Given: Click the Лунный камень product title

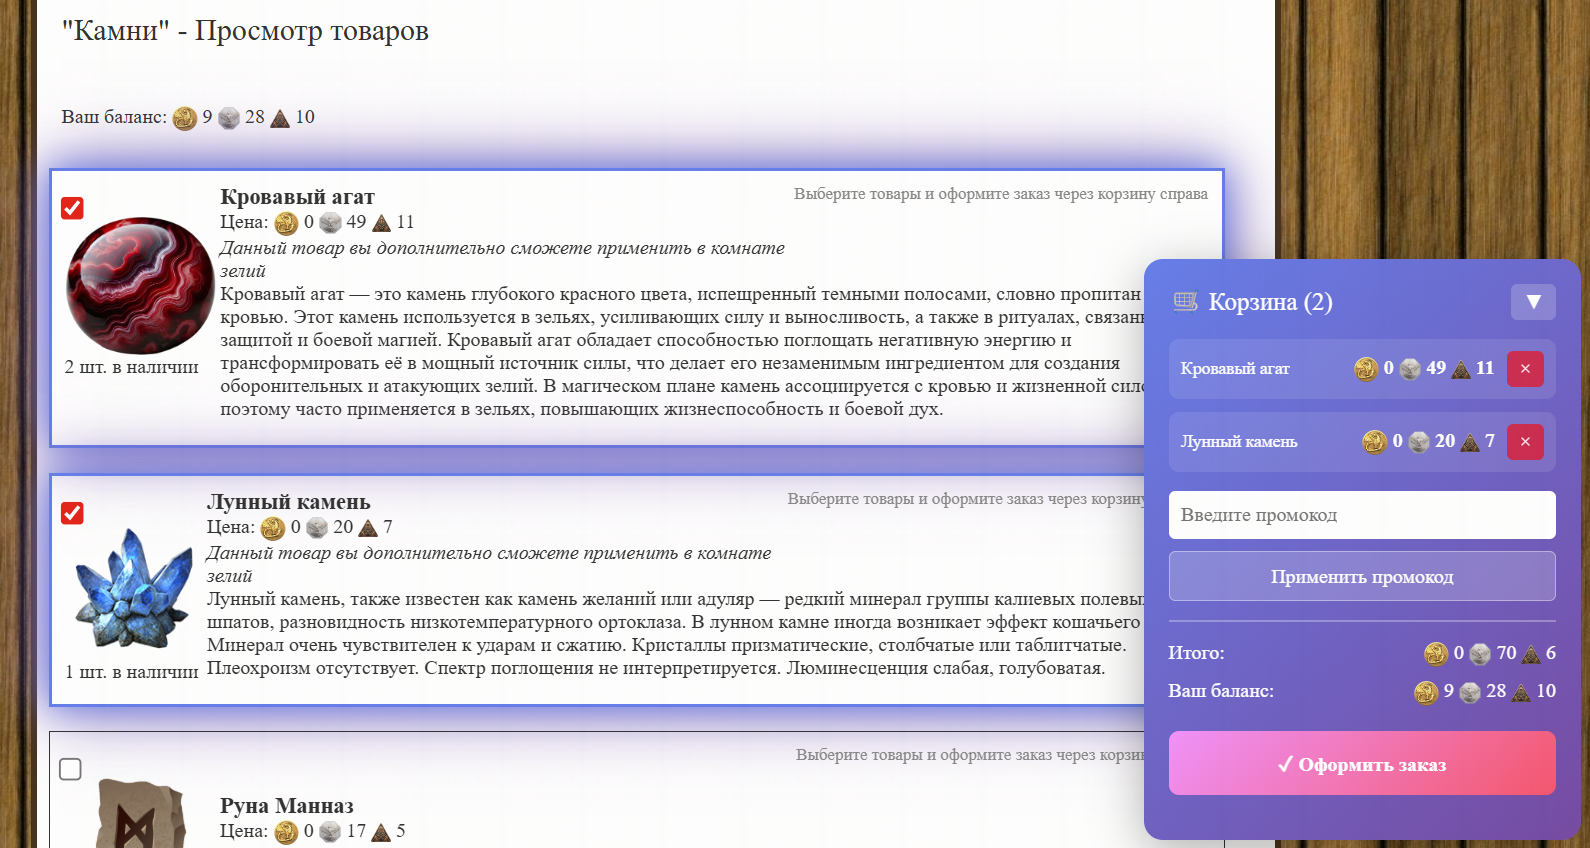Looking at the screenshot, I should coord(288,502).
